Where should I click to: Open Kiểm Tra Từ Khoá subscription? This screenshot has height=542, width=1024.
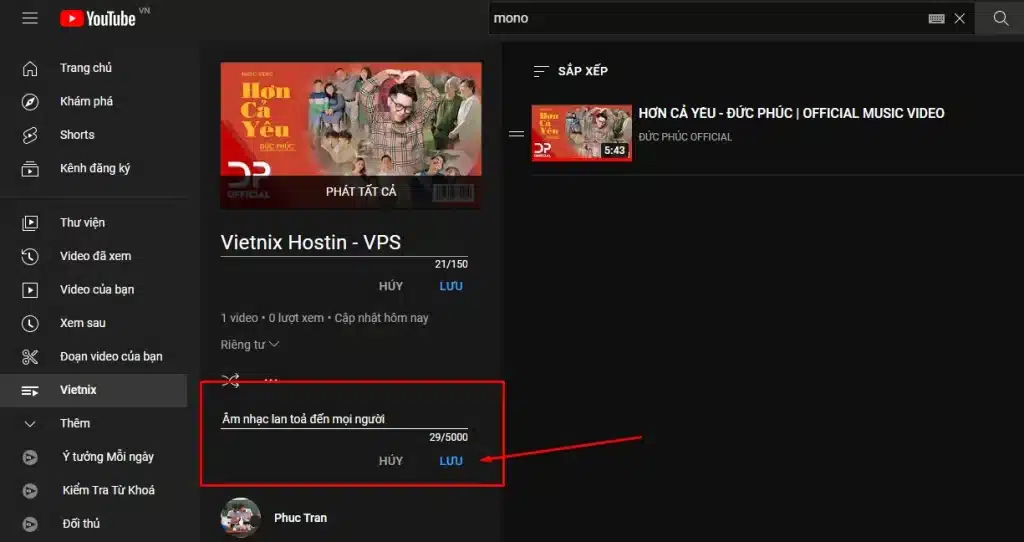tap(108, 490)
